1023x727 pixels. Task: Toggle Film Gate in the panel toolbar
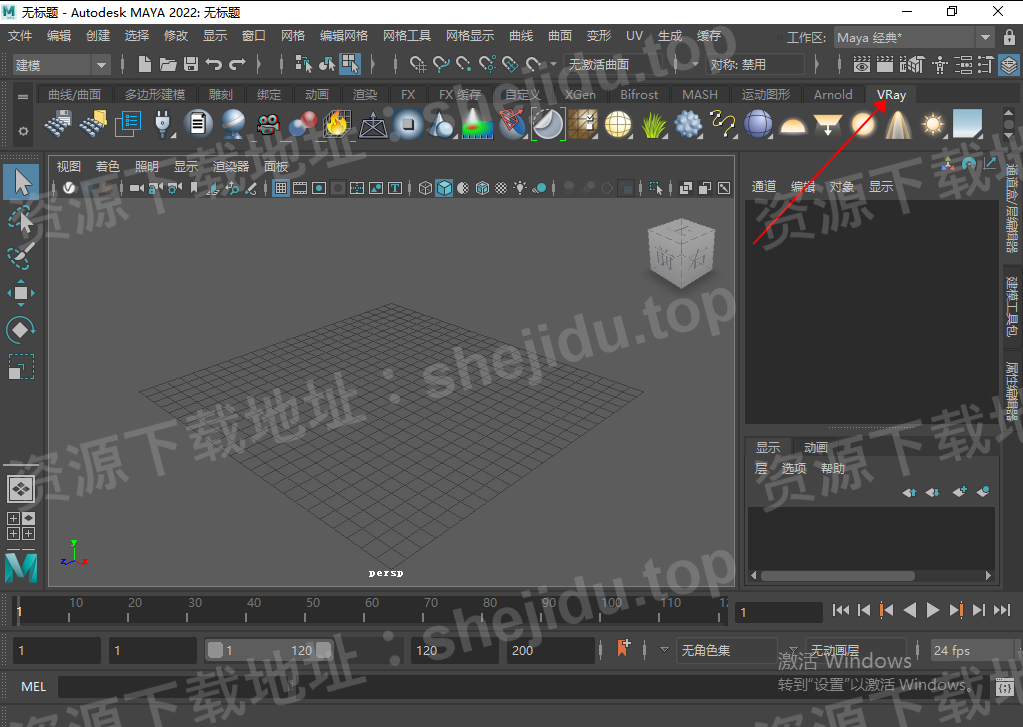click(x=300, y=188)
